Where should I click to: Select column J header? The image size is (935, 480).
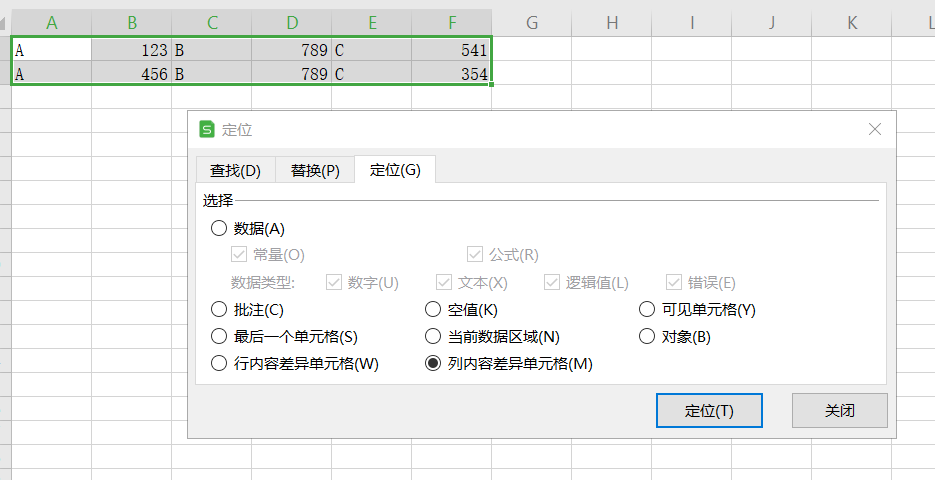772,23
